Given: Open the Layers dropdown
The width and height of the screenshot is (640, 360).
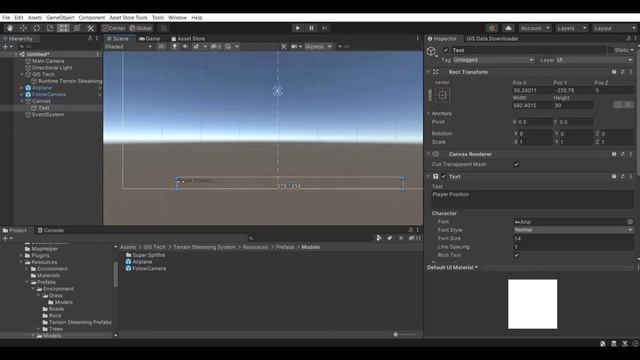Looking at the screenshot, I should pyautogui.click(x=572, y=28).
